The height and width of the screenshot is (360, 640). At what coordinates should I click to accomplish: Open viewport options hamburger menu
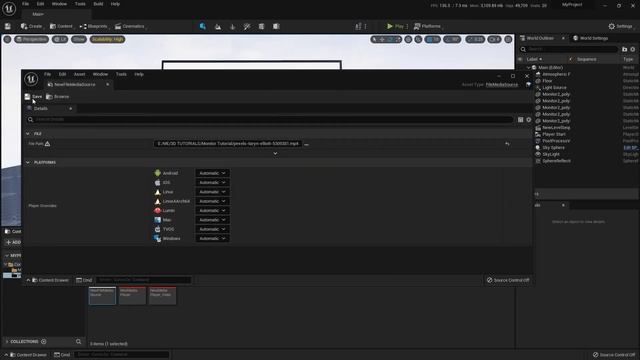7,40
